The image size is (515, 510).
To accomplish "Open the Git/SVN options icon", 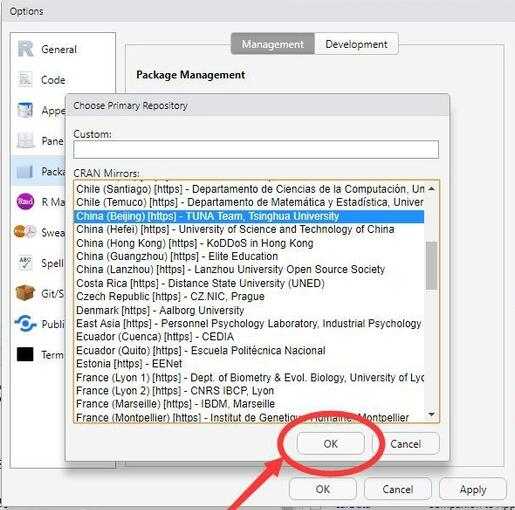I will coord(26,293).
